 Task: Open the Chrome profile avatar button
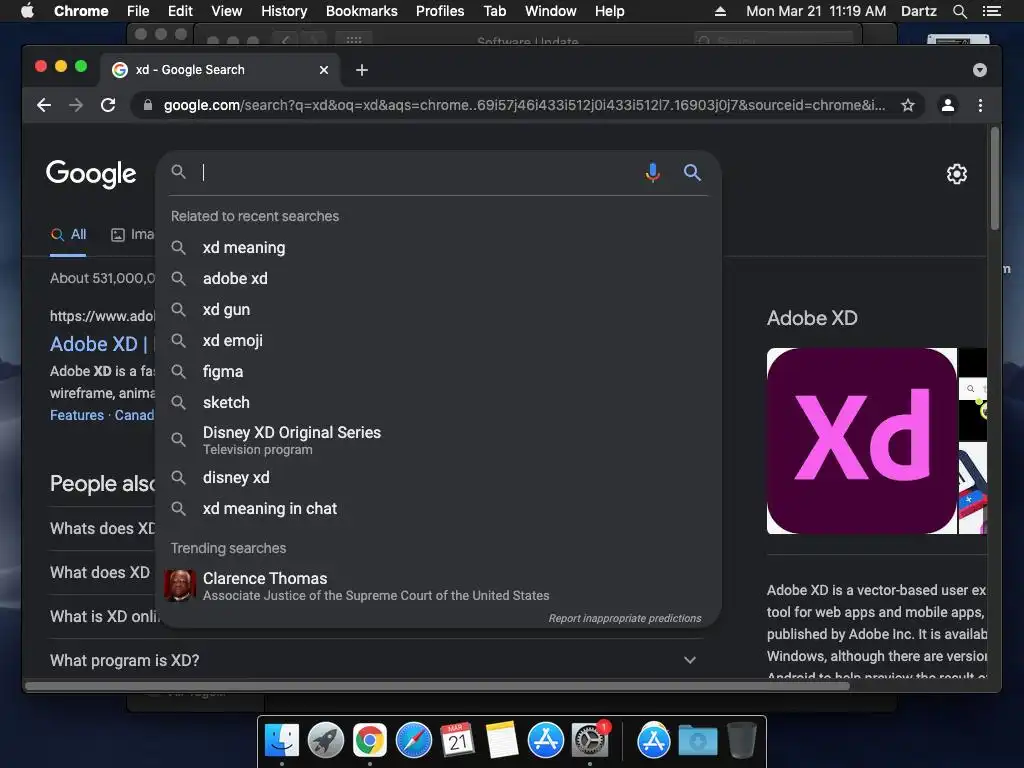pos(948,105)
